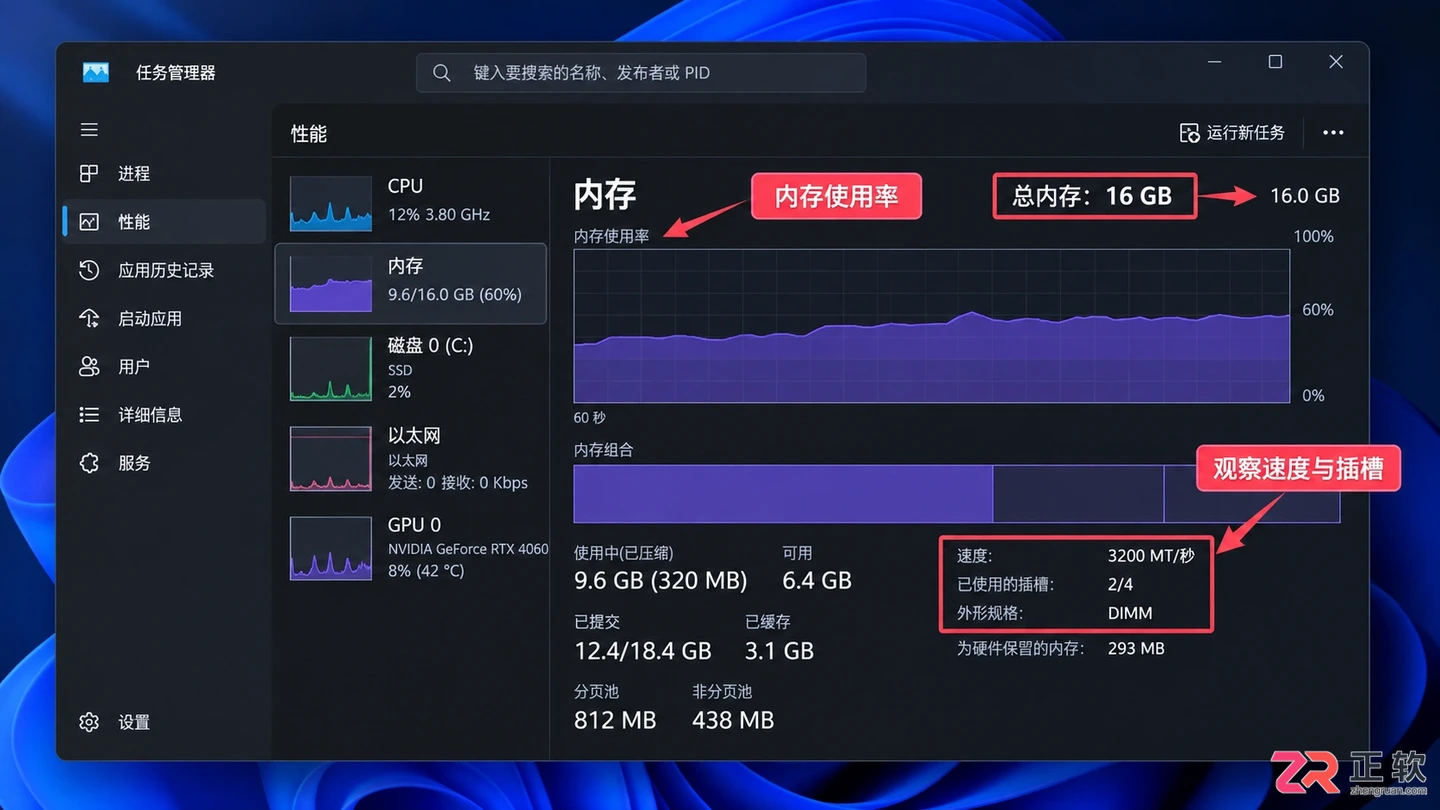
Task: Click the 内存组合 composition bar
Action: 957,493
